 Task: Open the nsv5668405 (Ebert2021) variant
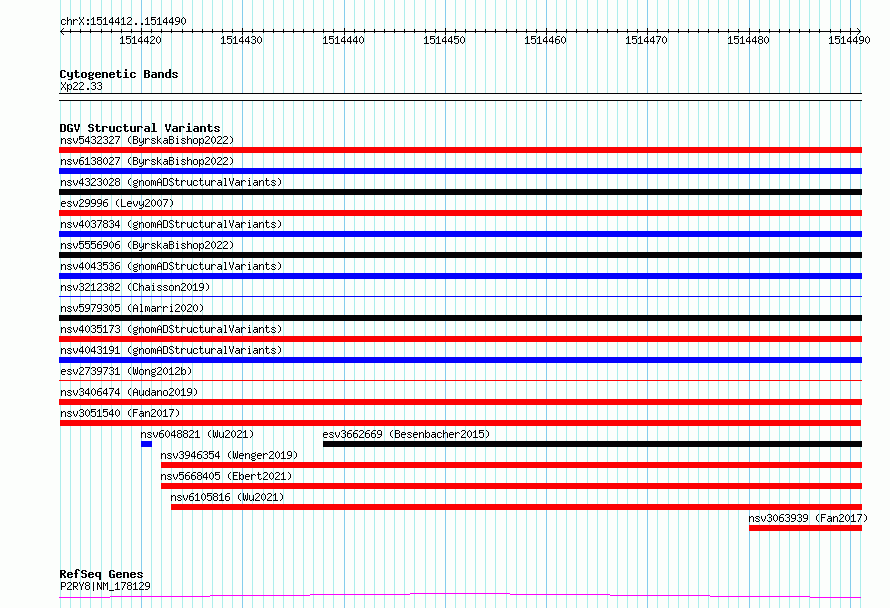(226, 476)
